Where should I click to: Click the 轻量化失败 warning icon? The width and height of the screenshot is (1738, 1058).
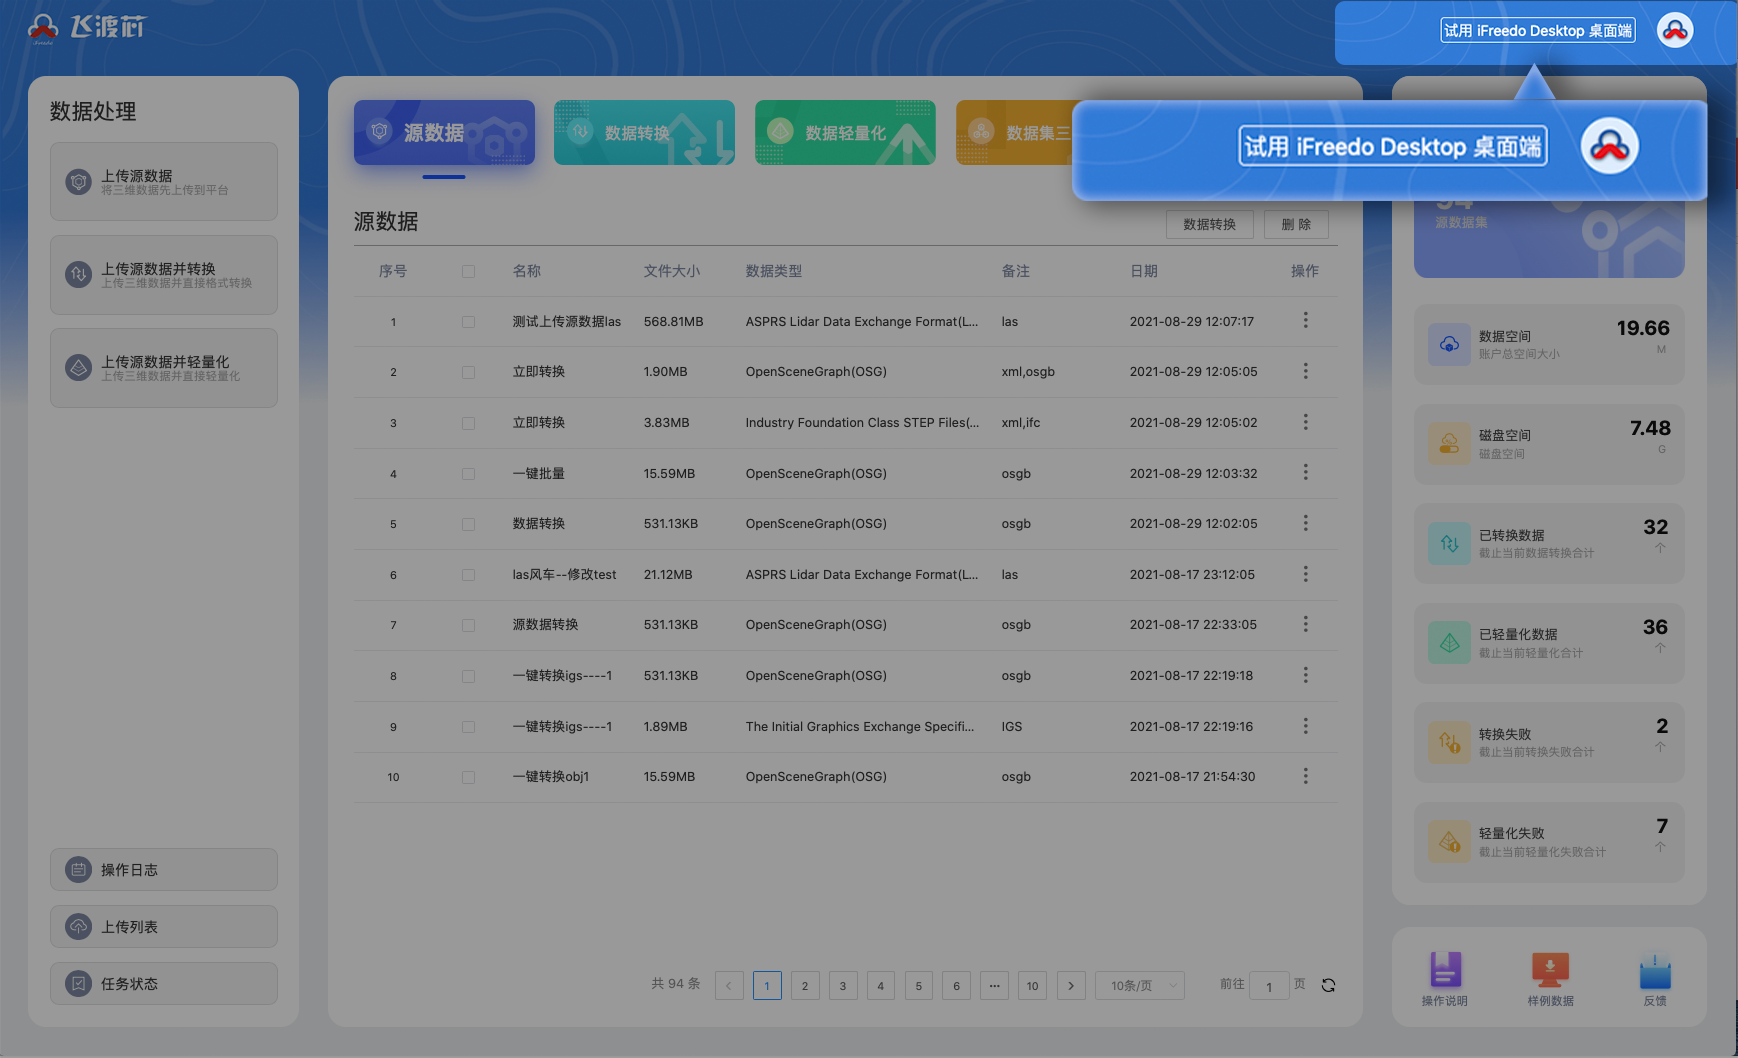pos(1449,842)
